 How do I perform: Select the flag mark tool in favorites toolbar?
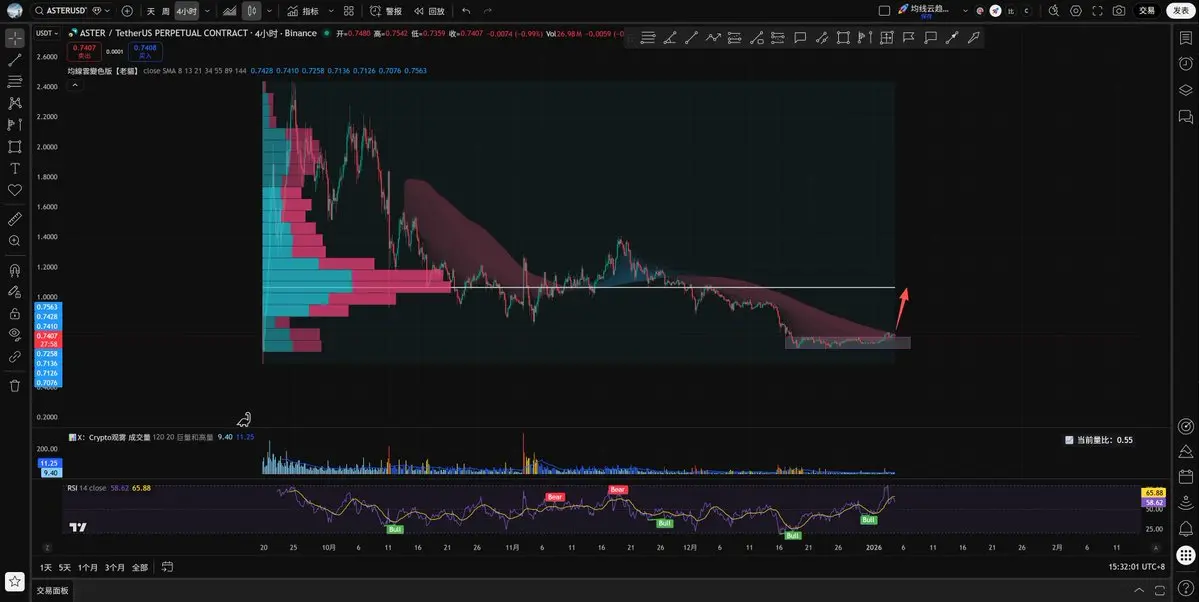[x=908, y=37]
